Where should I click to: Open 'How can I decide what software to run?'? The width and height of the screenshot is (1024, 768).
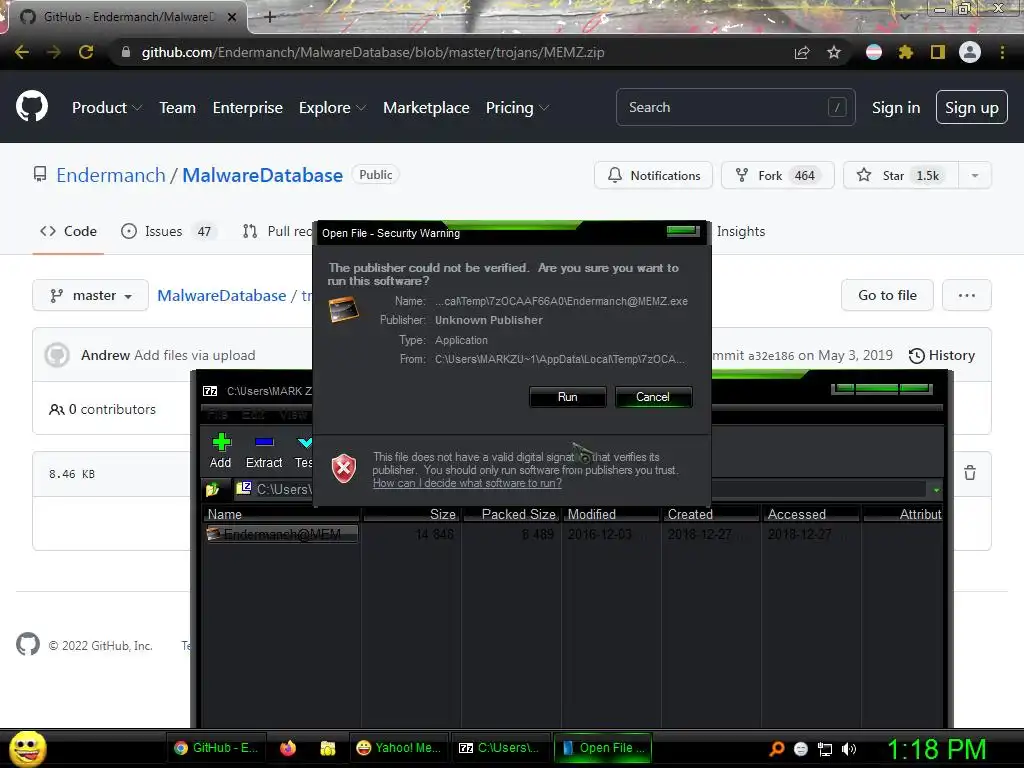(x=467, y=483)
